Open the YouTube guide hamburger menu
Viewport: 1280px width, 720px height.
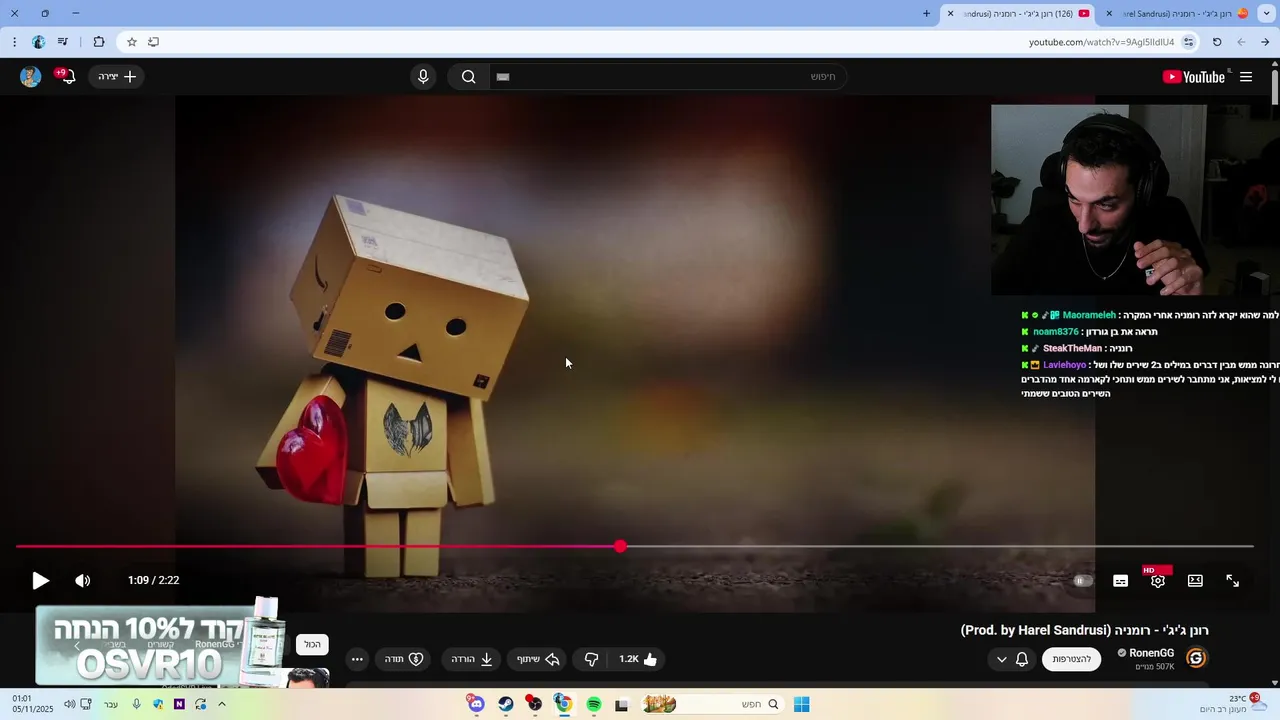coord(1246,77)
